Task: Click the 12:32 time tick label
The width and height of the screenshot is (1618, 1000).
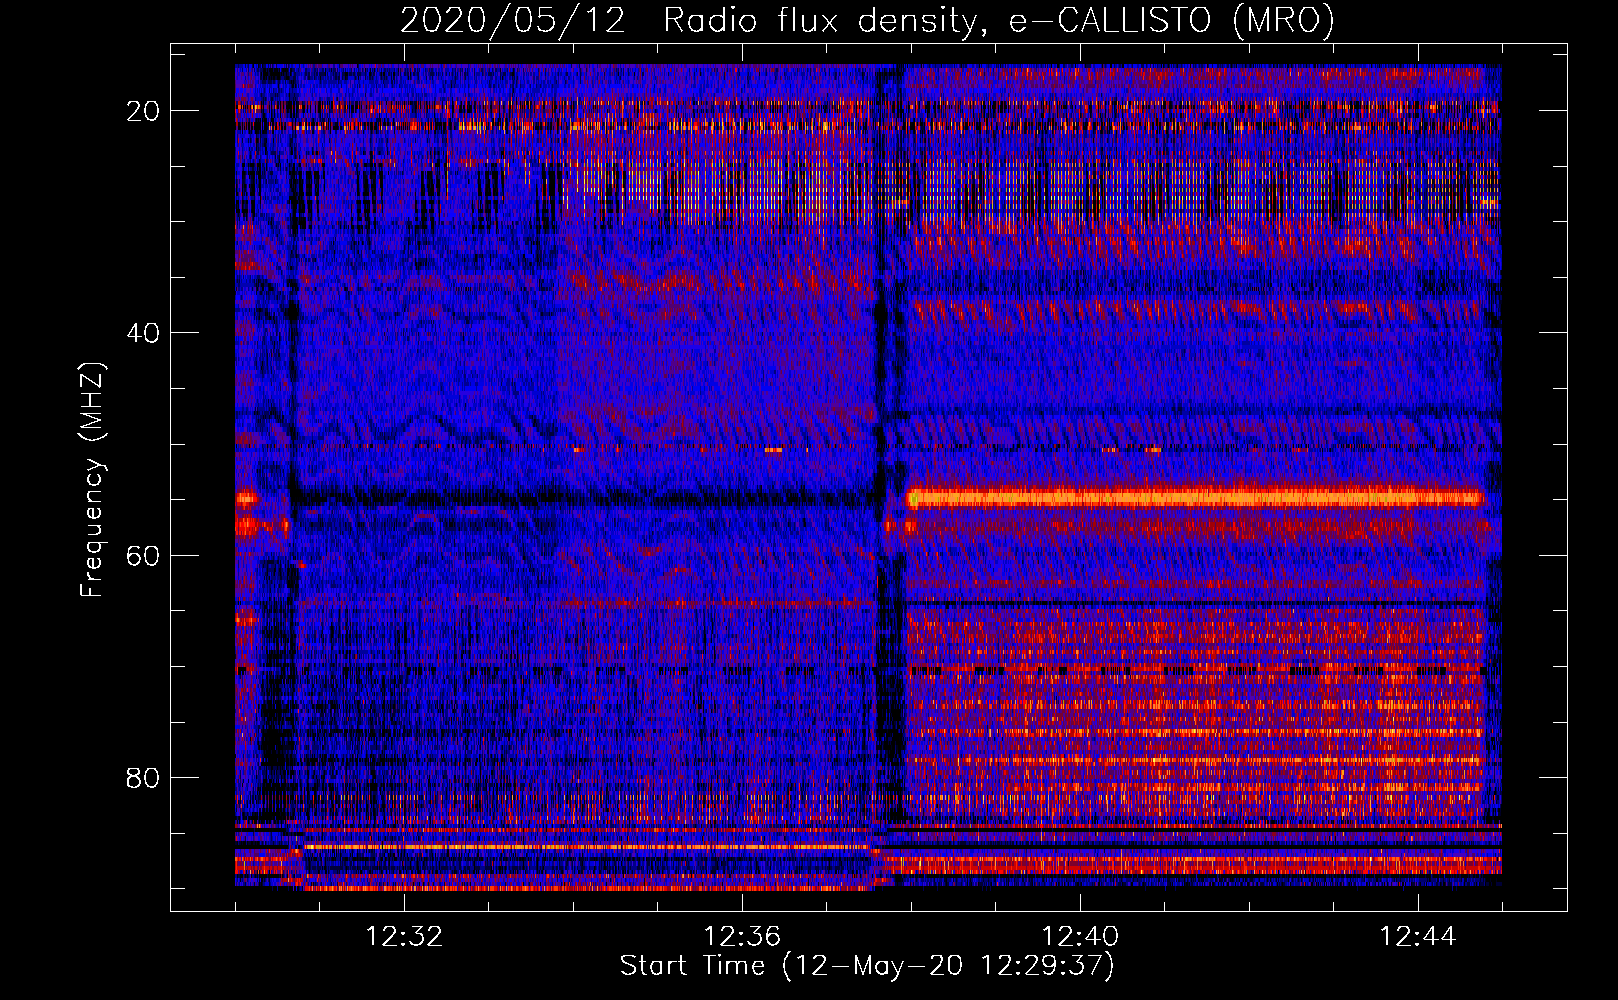Action: click(x=404, y=937)
